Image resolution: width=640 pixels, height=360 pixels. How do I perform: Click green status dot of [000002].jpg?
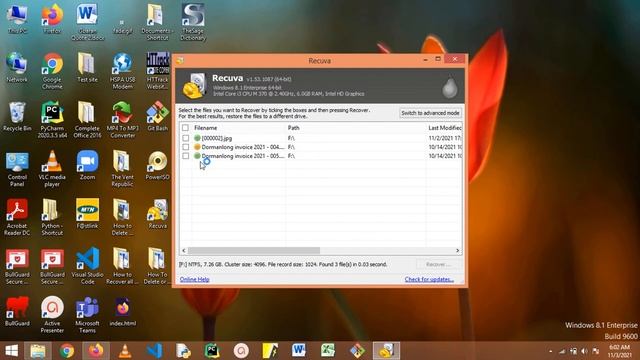coord(197,138)
